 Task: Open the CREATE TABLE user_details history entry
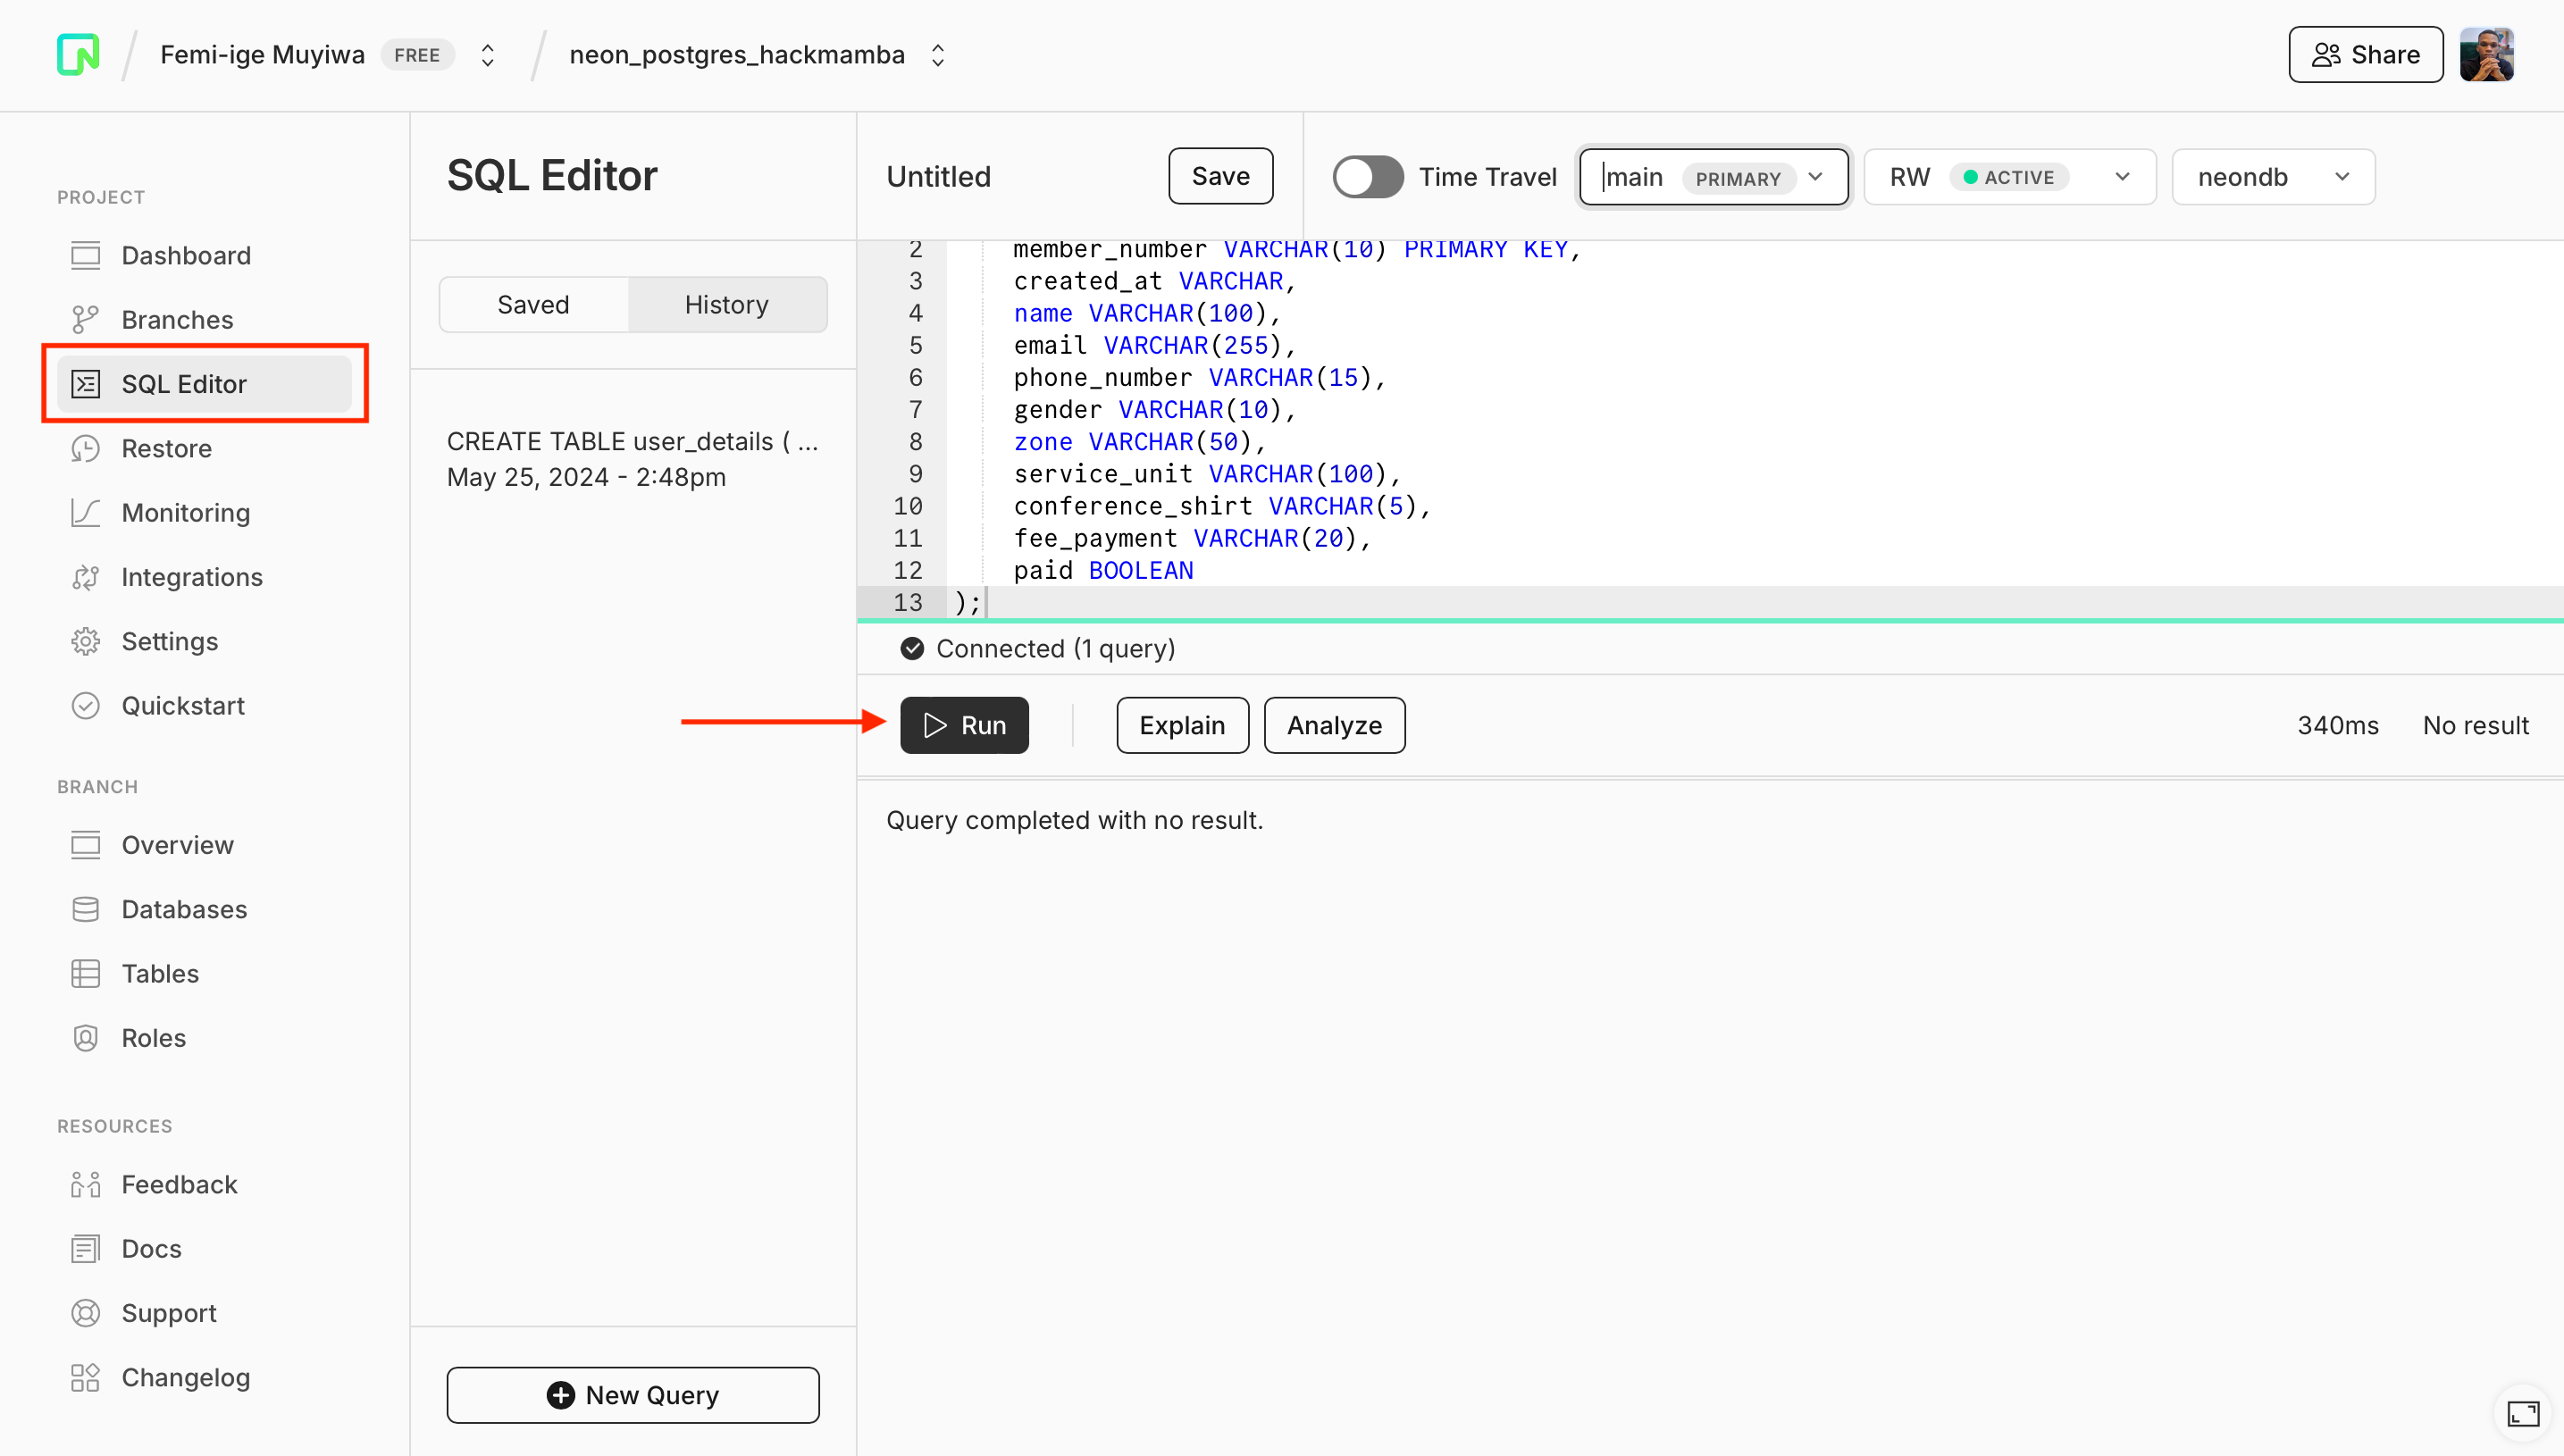pyautogui.click(x=632, y=459)
